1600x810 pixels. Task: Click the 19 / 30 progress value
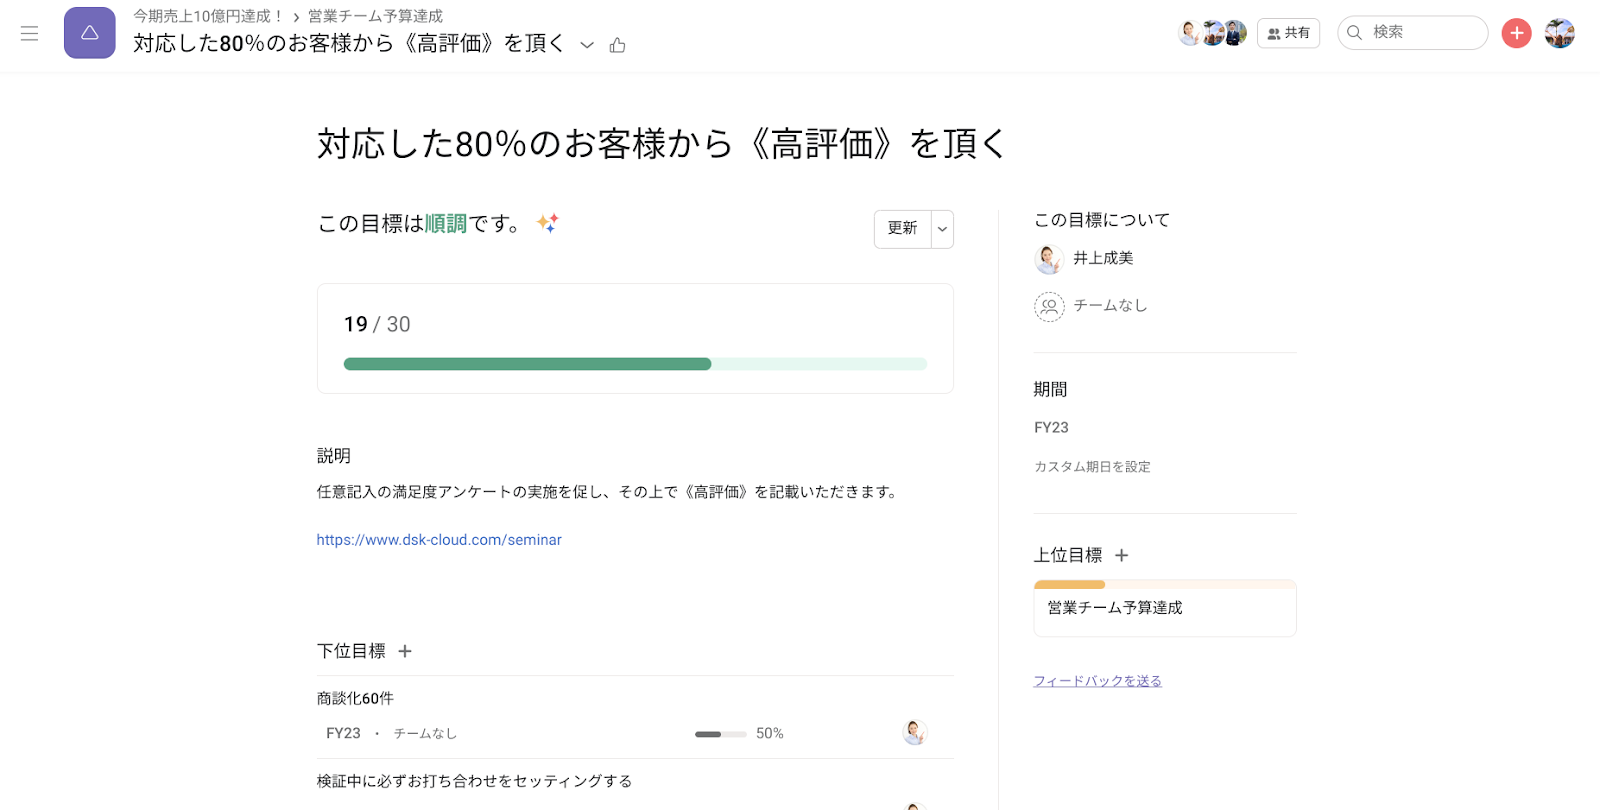pyautogui.click(x=377, y=324)
